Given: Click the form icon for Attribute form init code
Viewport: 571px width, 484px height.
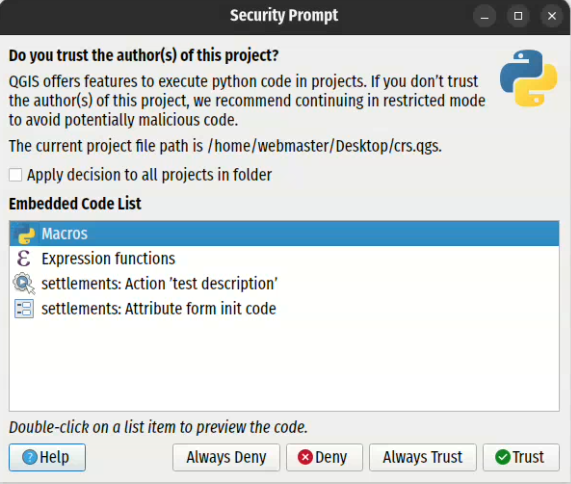Looking at the screenshot, I should point(24,308).
